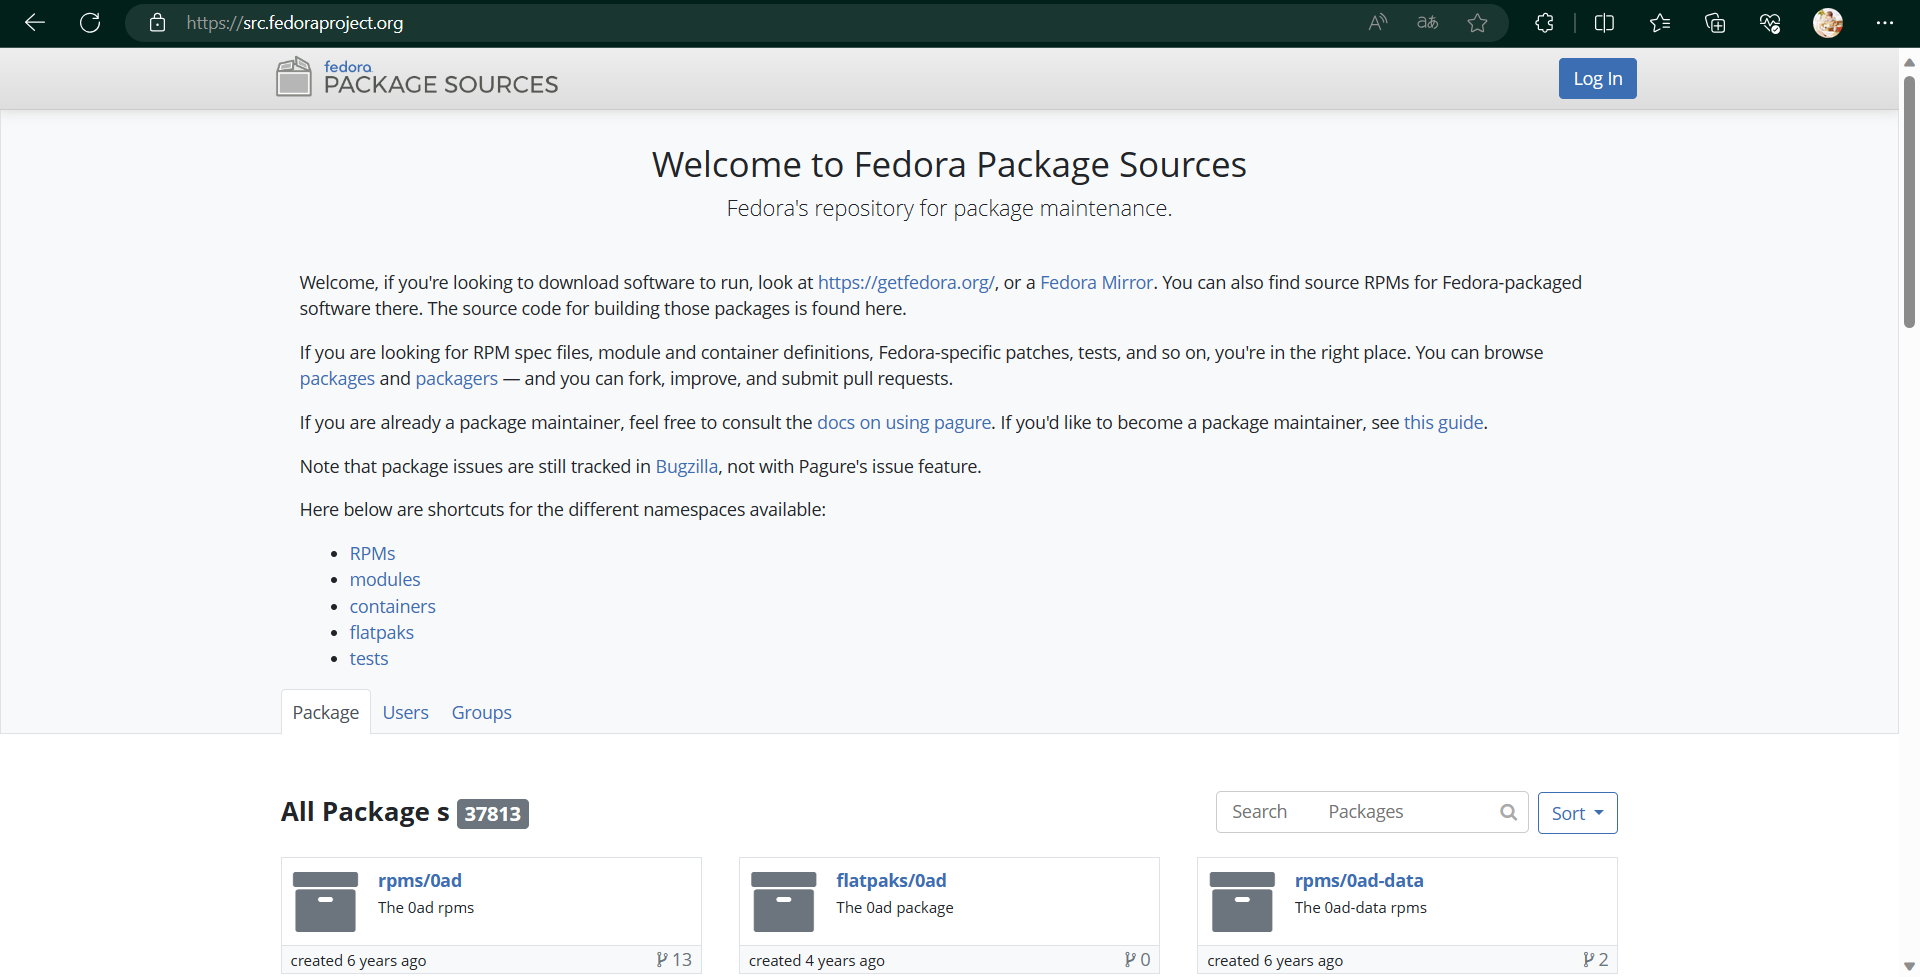The height and width of the screenshot is (977, 1920).
Task: Click the All Packages heading
Action: tap(365, 812)
